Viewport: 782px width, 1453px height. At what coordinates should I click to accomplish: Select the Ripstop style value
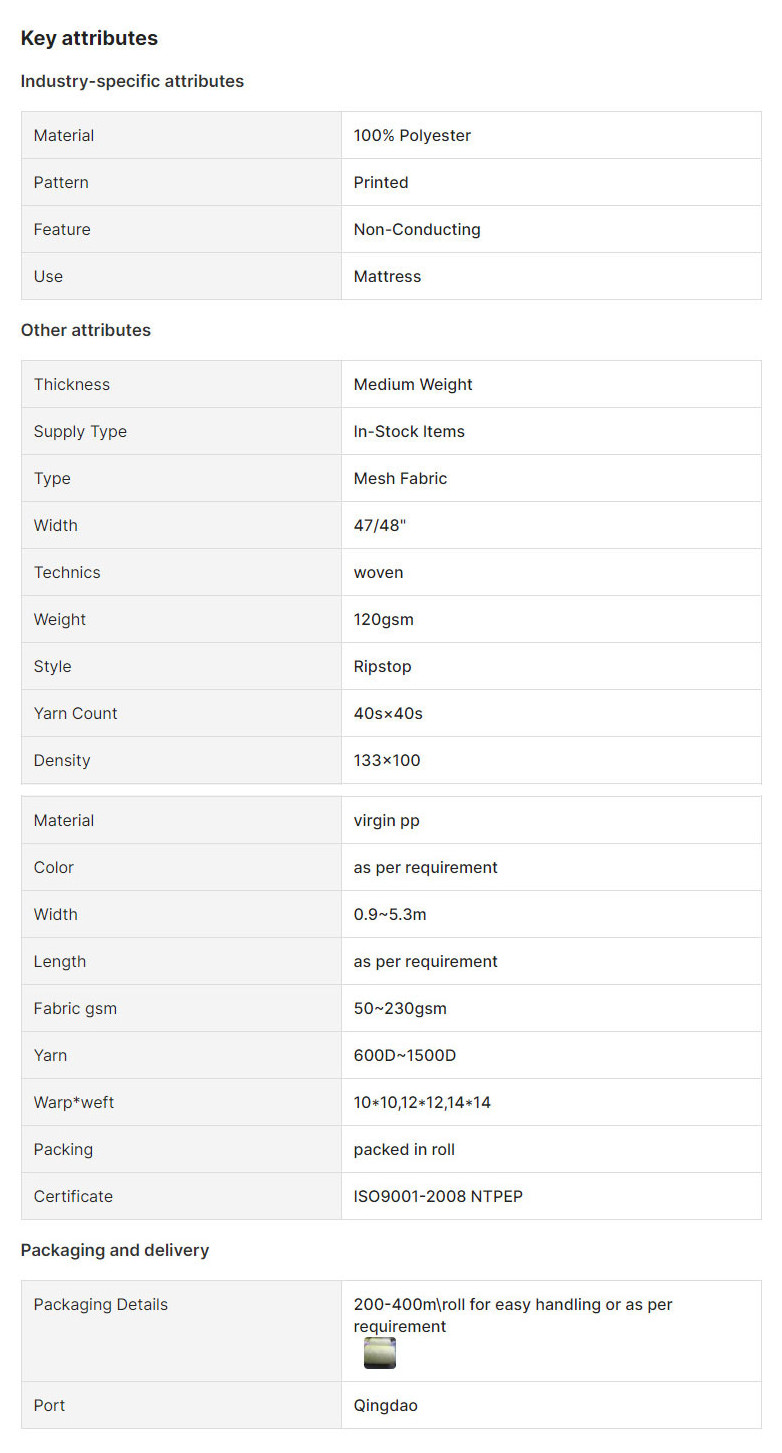pyautogui.click(x=383, y=666)
